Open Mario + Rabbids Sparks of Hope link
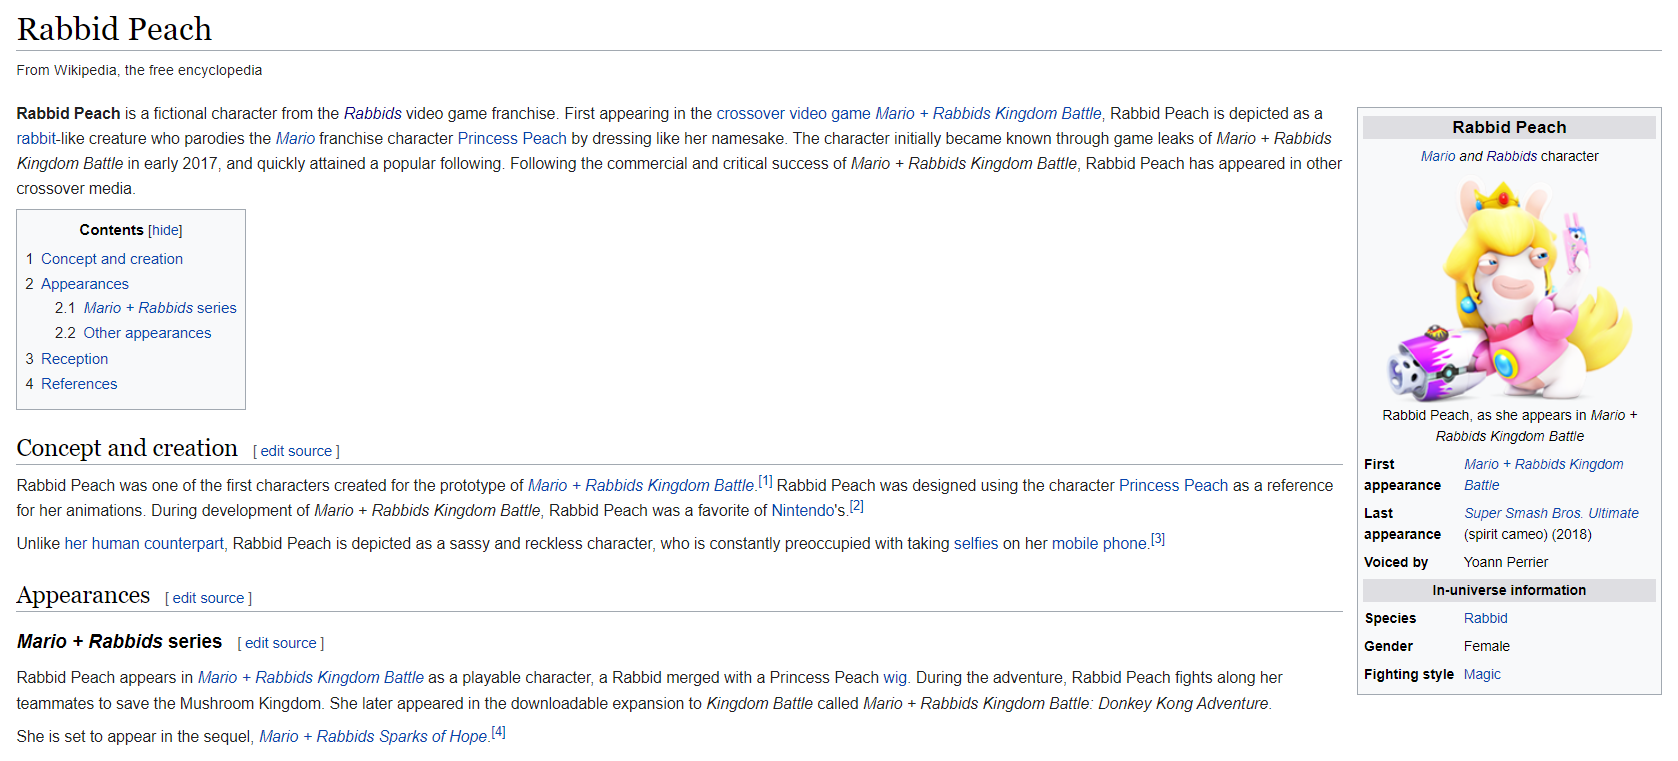The image size is (1678, 761). point(373,736)
